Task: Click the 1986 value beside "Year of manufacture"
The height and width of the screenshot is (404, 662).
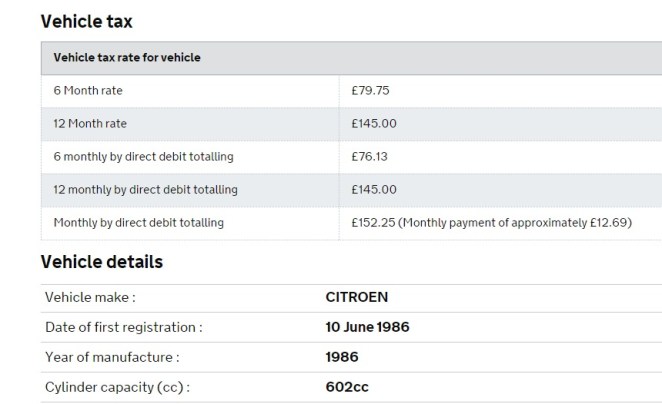Action: pyautogui.click(x=342, y=357)
